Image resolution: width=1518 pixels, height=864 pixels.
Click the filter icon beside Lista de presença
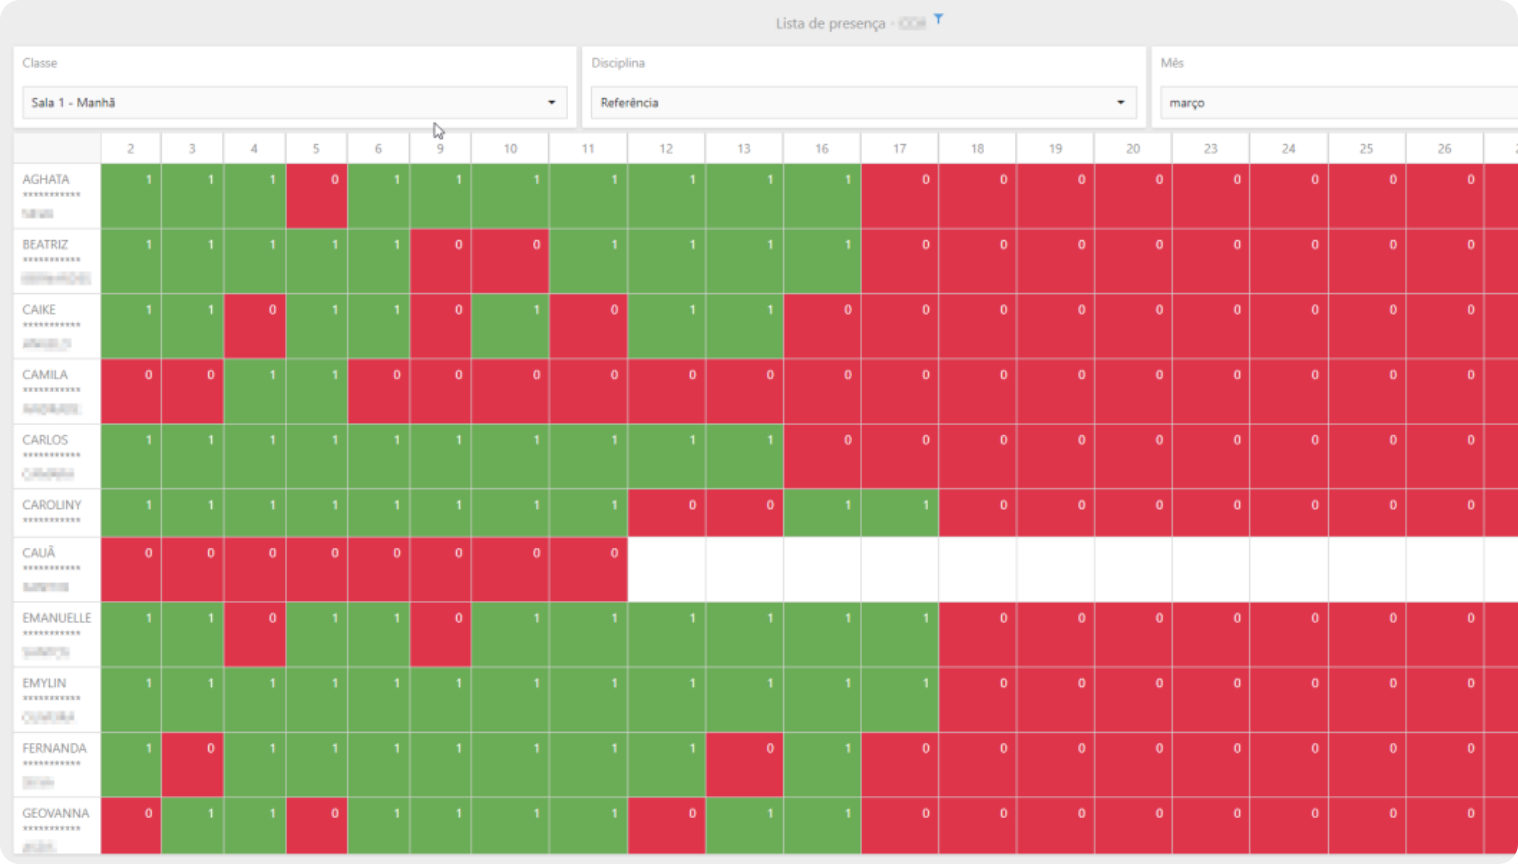pyautogui.click(x=938, y=19)
